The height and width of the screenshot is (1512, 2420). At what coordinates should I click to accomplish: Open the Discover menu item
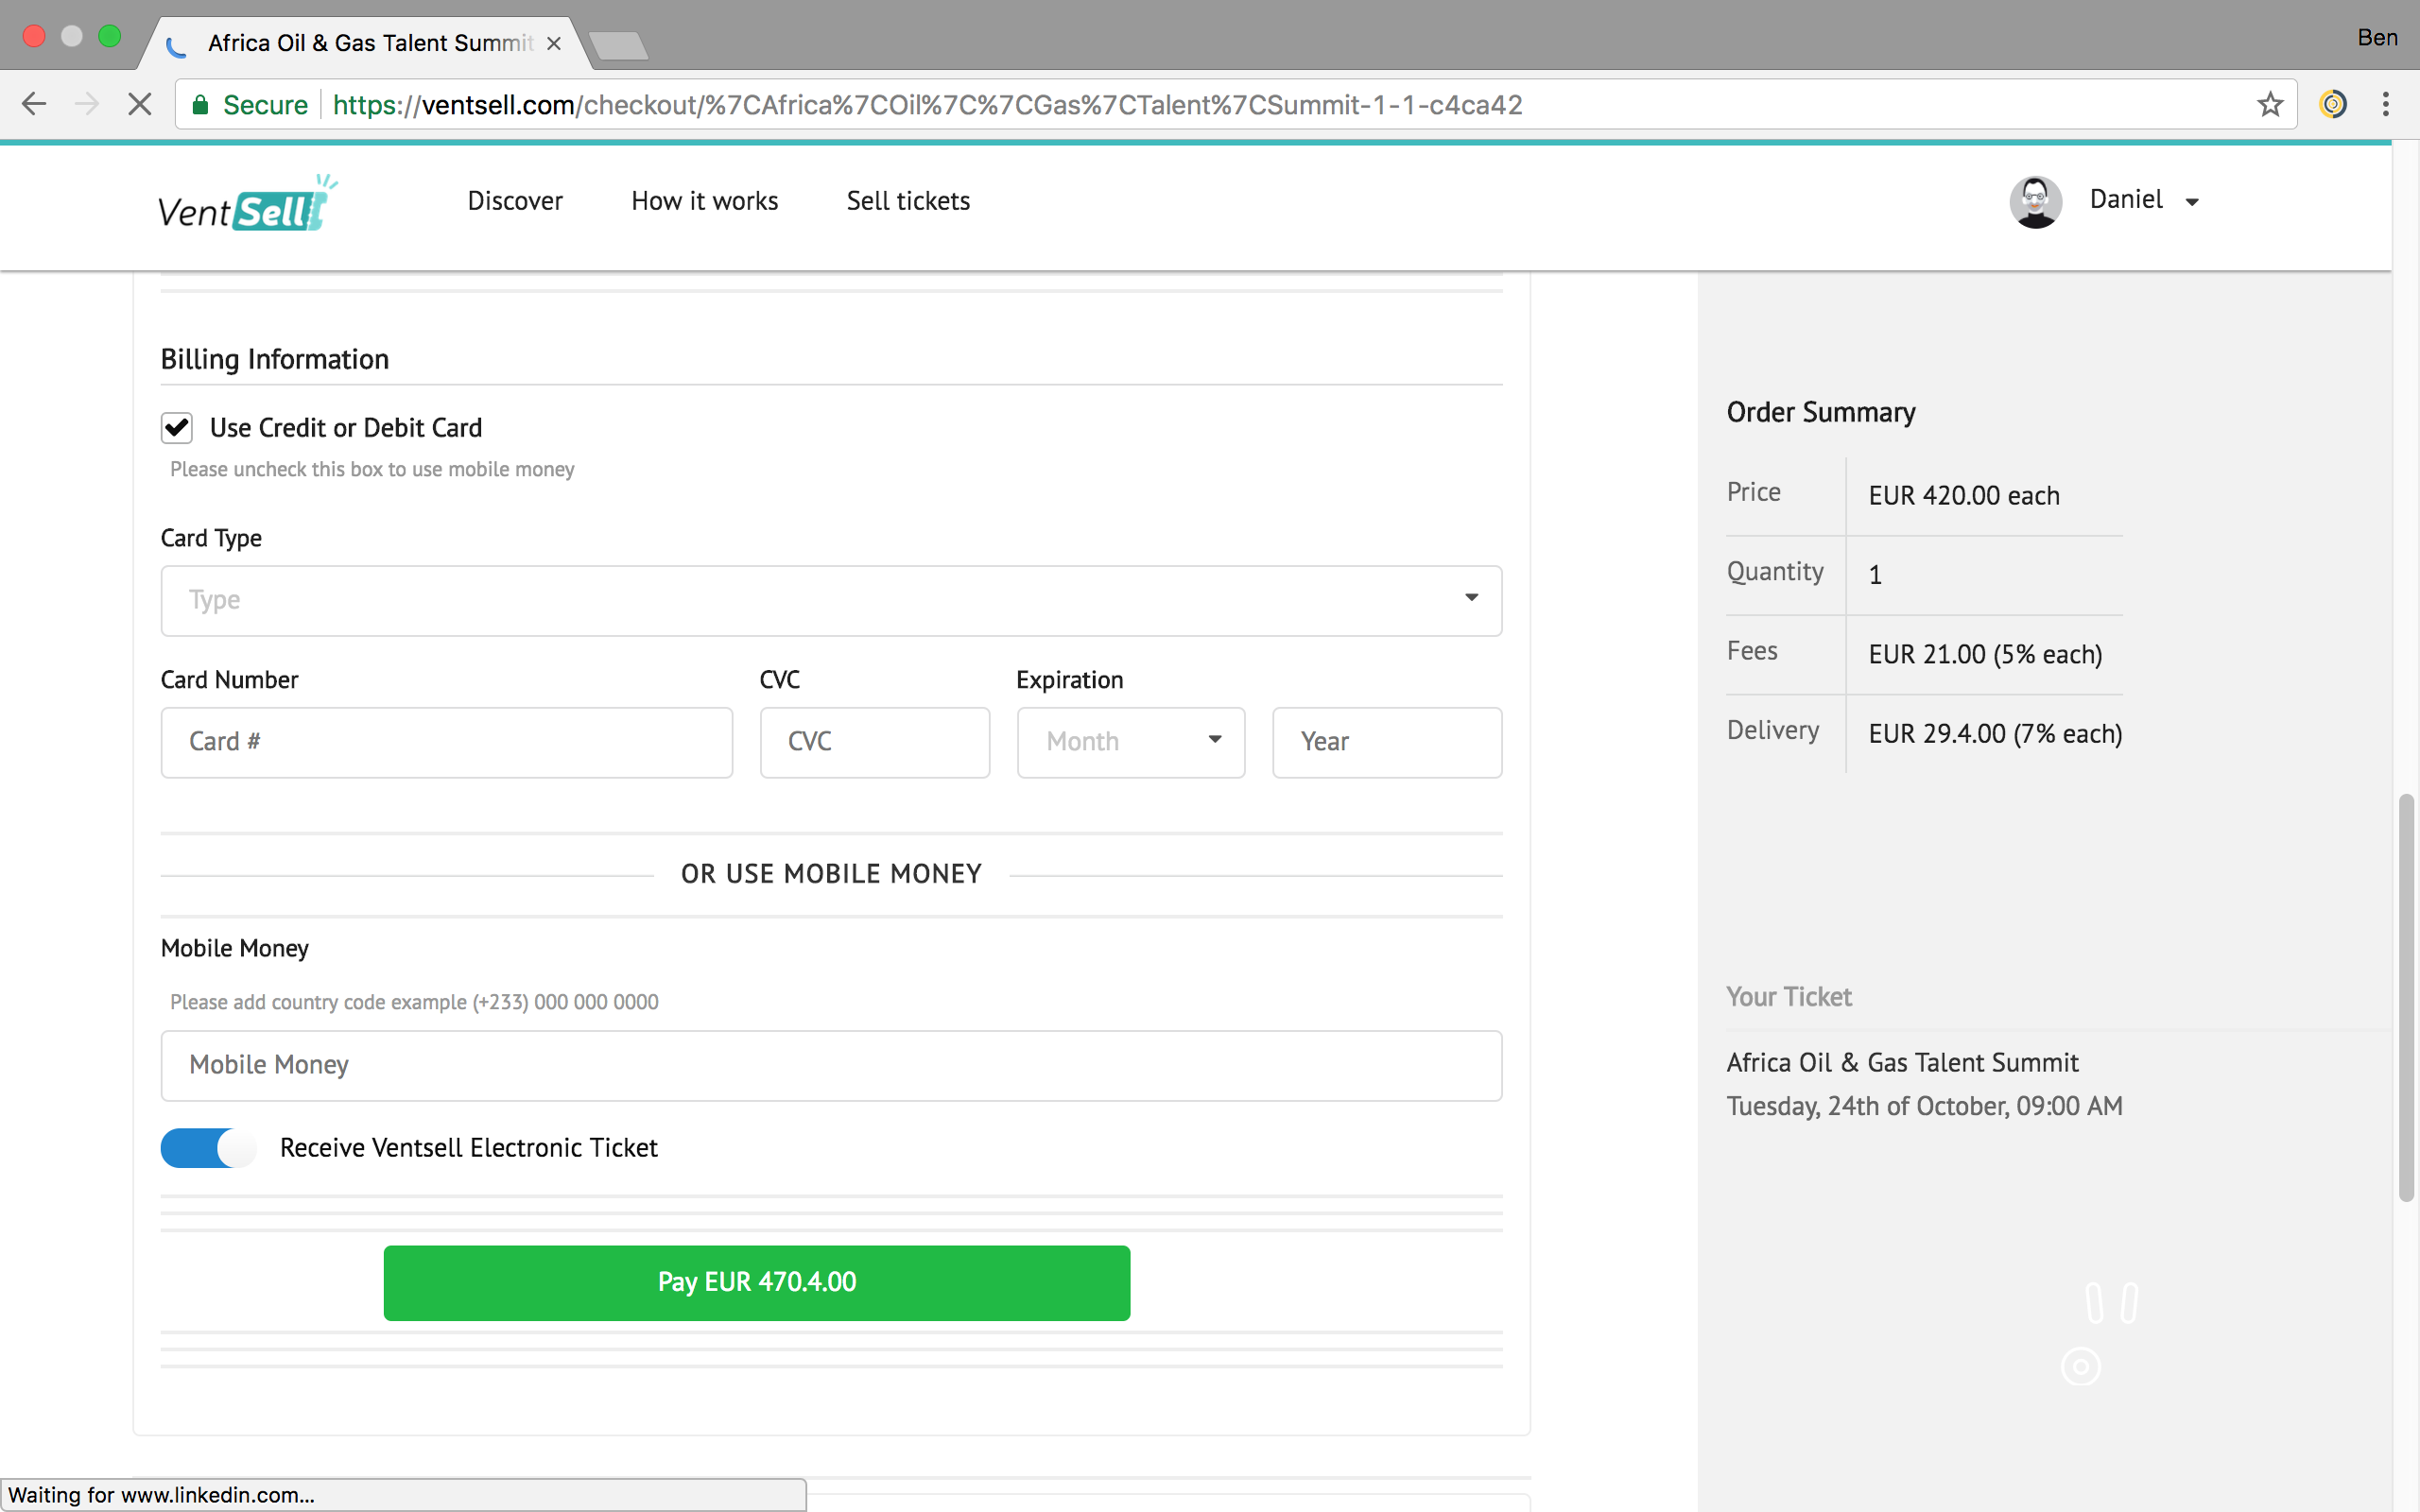click(515, 201)
